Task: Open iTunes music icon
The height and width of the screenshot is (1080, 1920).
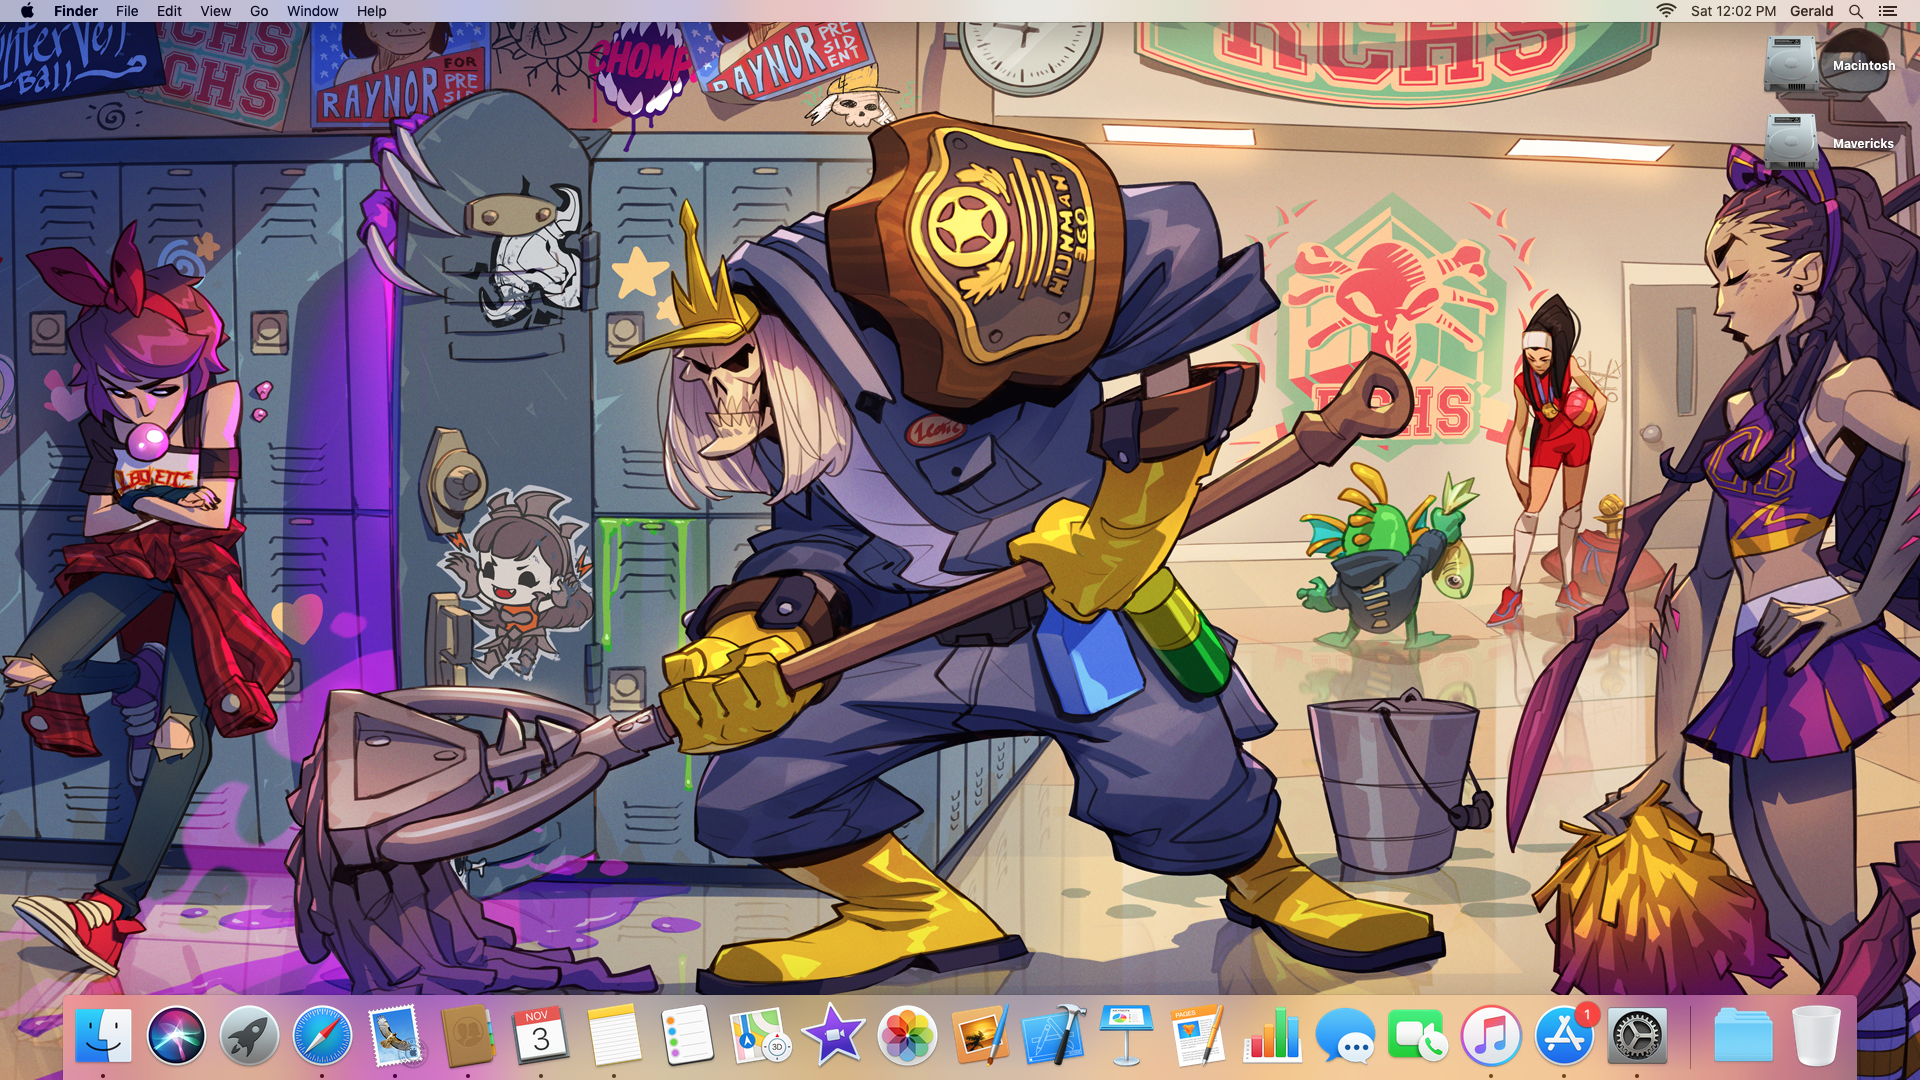Action: [x=1490, y=1035]
